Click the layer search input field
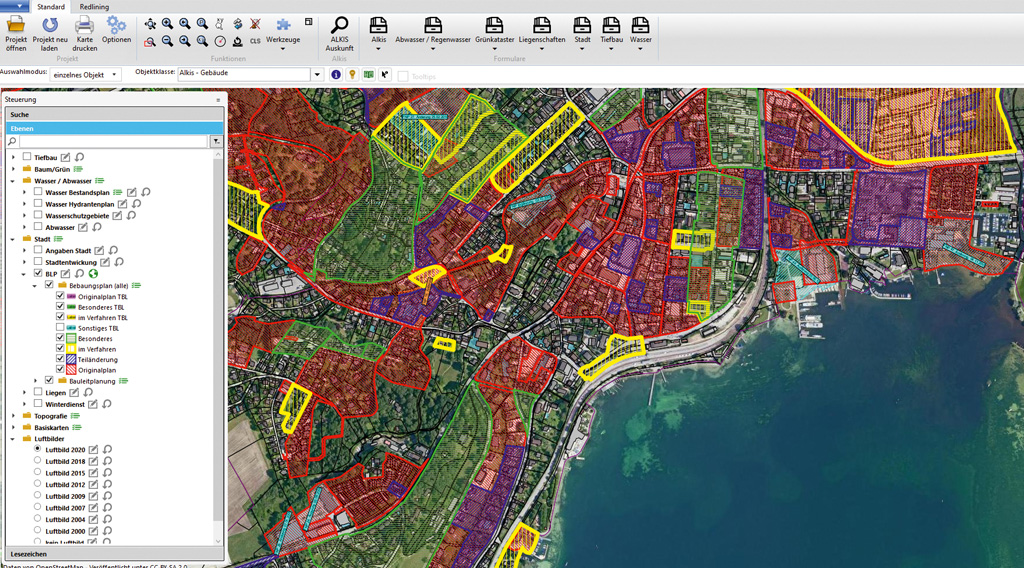This screenshot has height=568, width=1024. [x=112, y=142]
